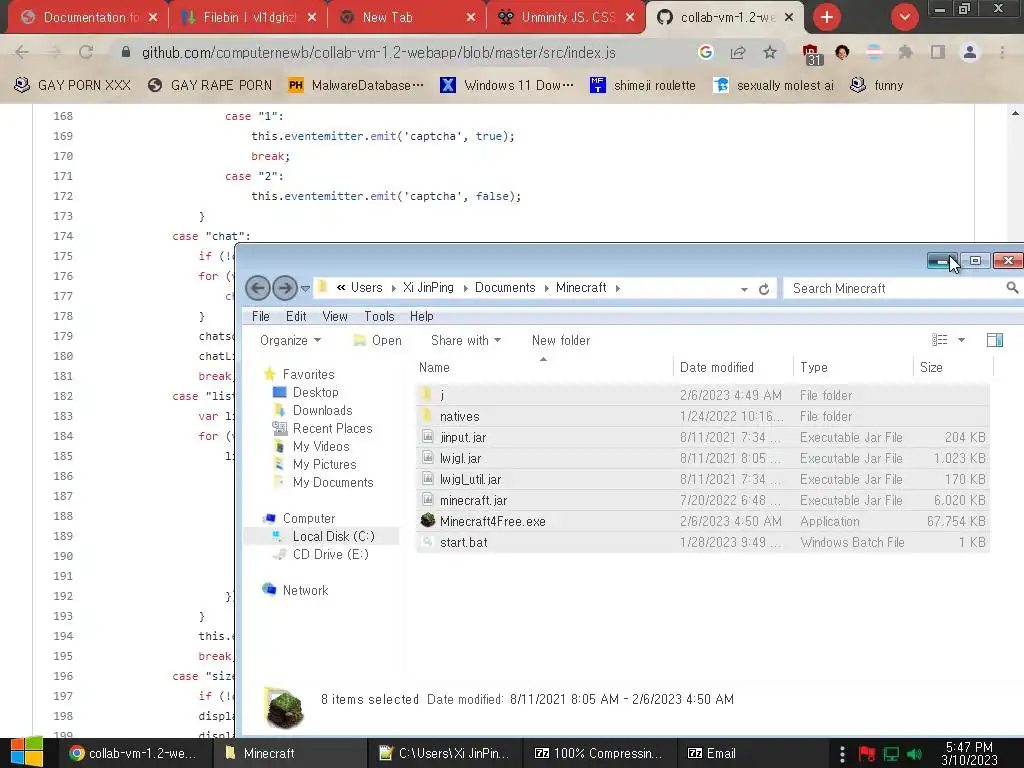Screen dimensions: 1024x768
Task: Click the share icon in Chrome address bar
Action: click(738, 52)
